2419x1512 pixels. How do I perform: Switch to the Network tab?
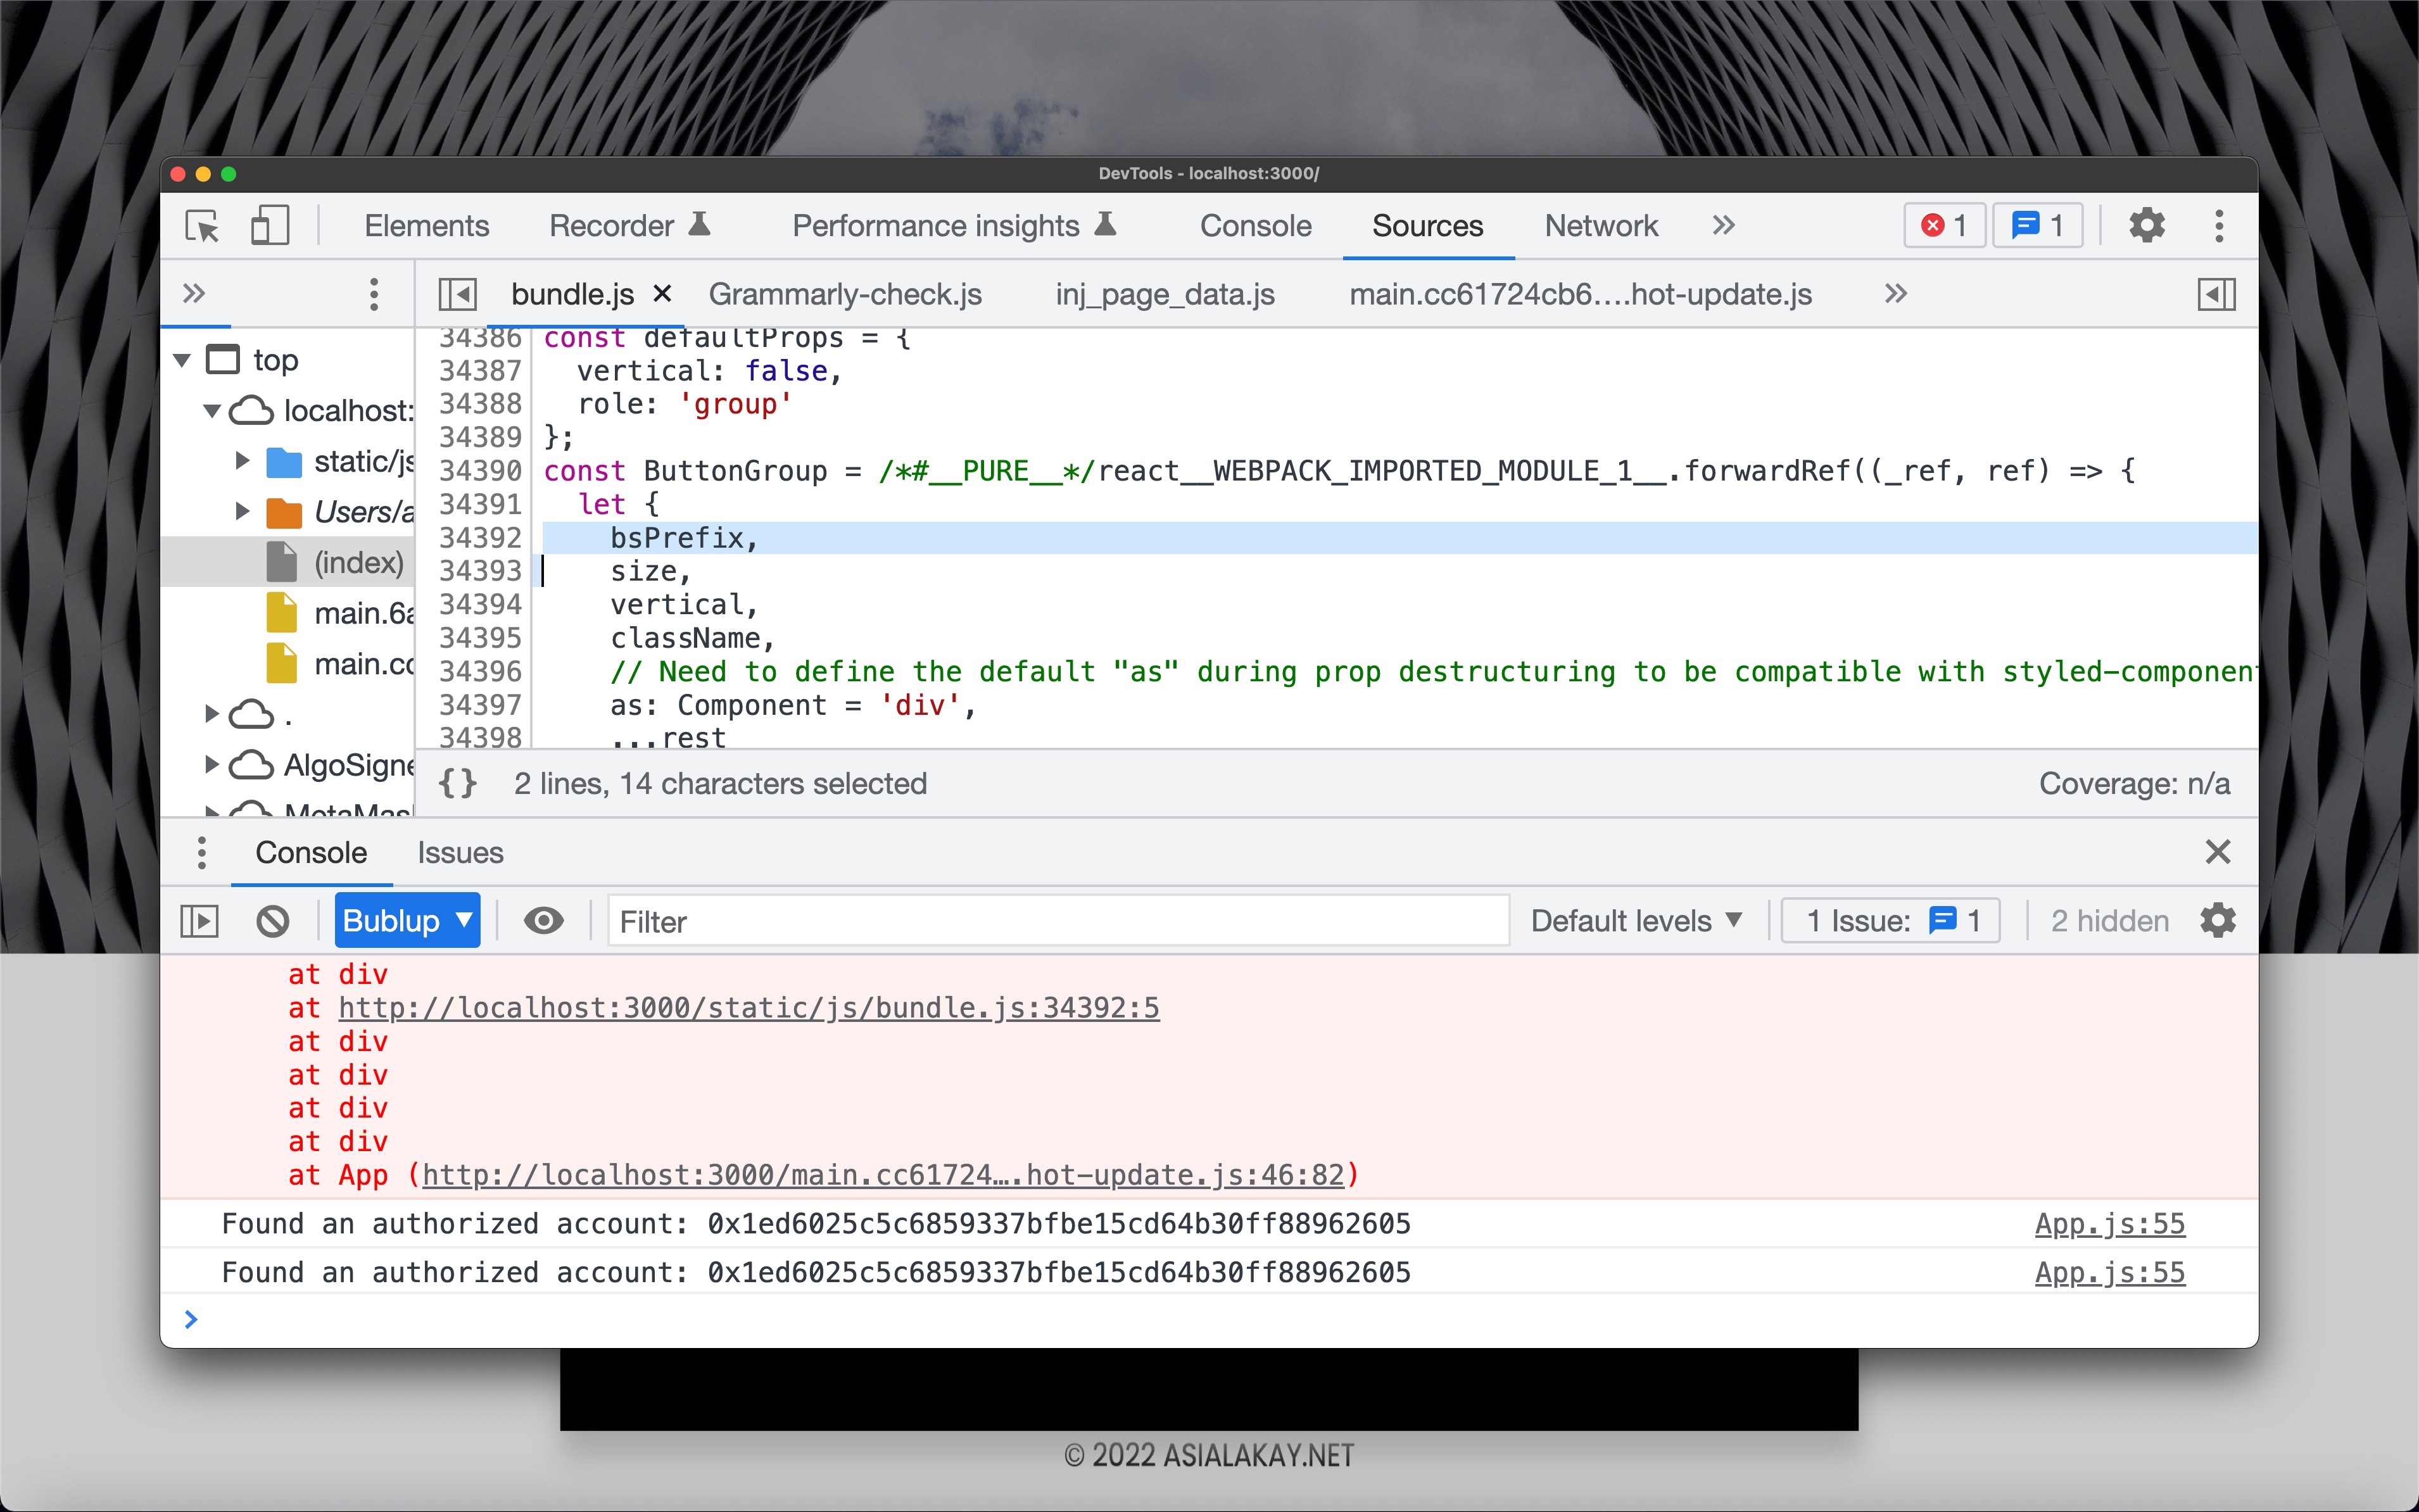(1600, 226)
